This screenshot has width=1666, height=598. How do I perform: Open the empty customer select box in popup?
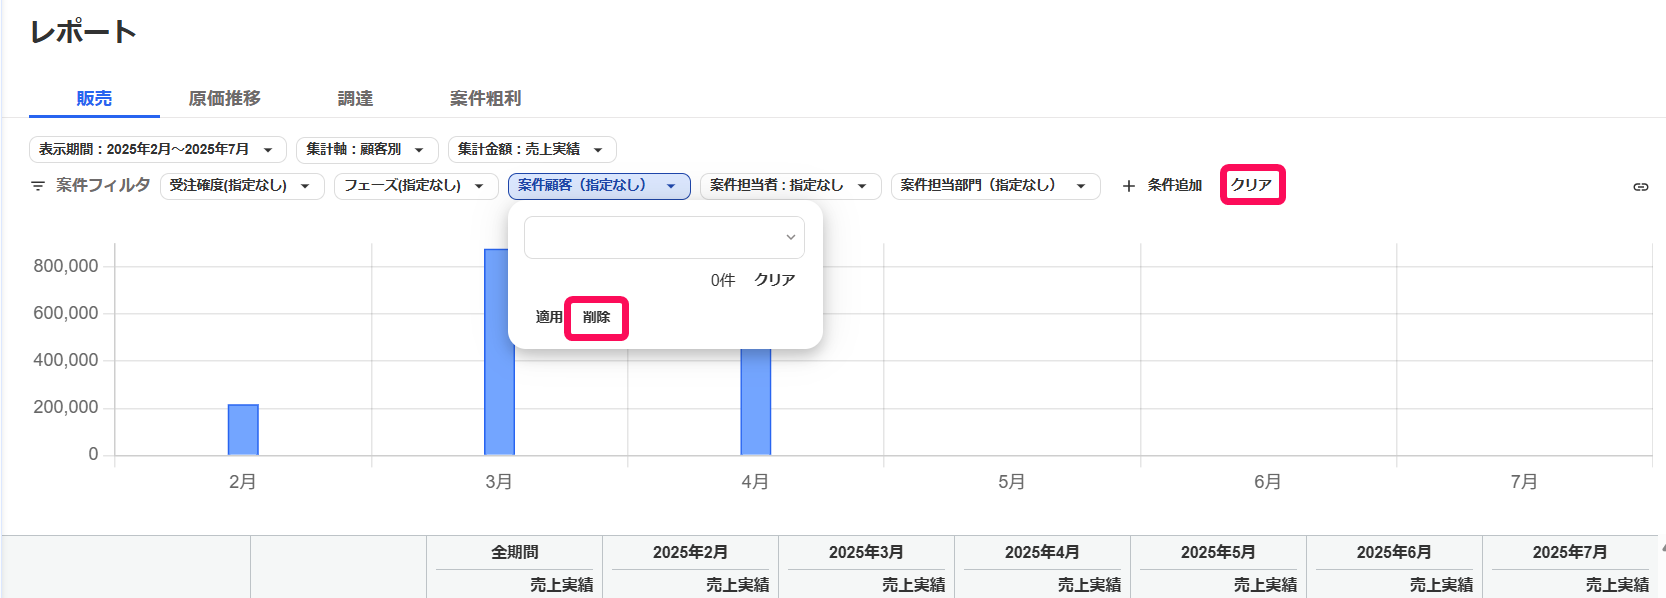point(664,238)
